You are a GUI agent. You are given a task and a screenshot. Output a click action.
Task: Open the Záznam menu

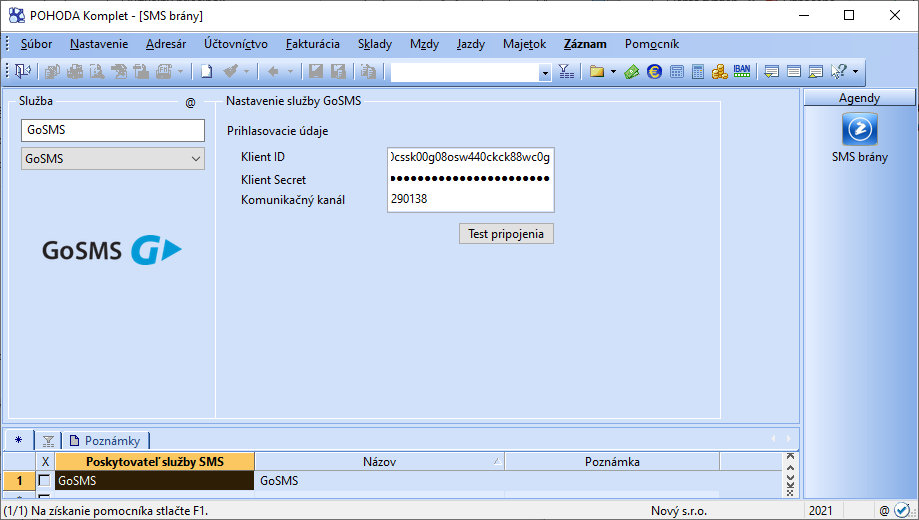coord(585,44)
